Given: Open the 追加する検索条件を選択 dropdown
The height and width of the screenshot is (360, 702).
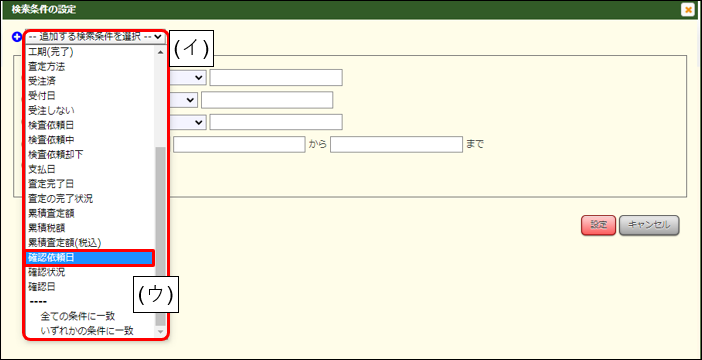Looking at the screenshot, I should pyautogui.click(x=94, y=37).
